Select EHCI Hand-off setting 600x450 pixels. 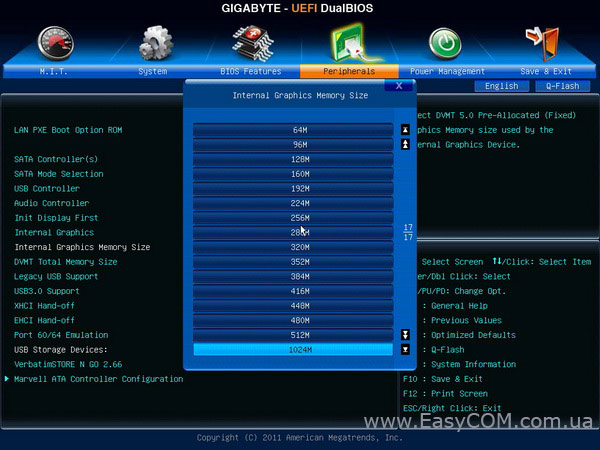coord(44,320)
